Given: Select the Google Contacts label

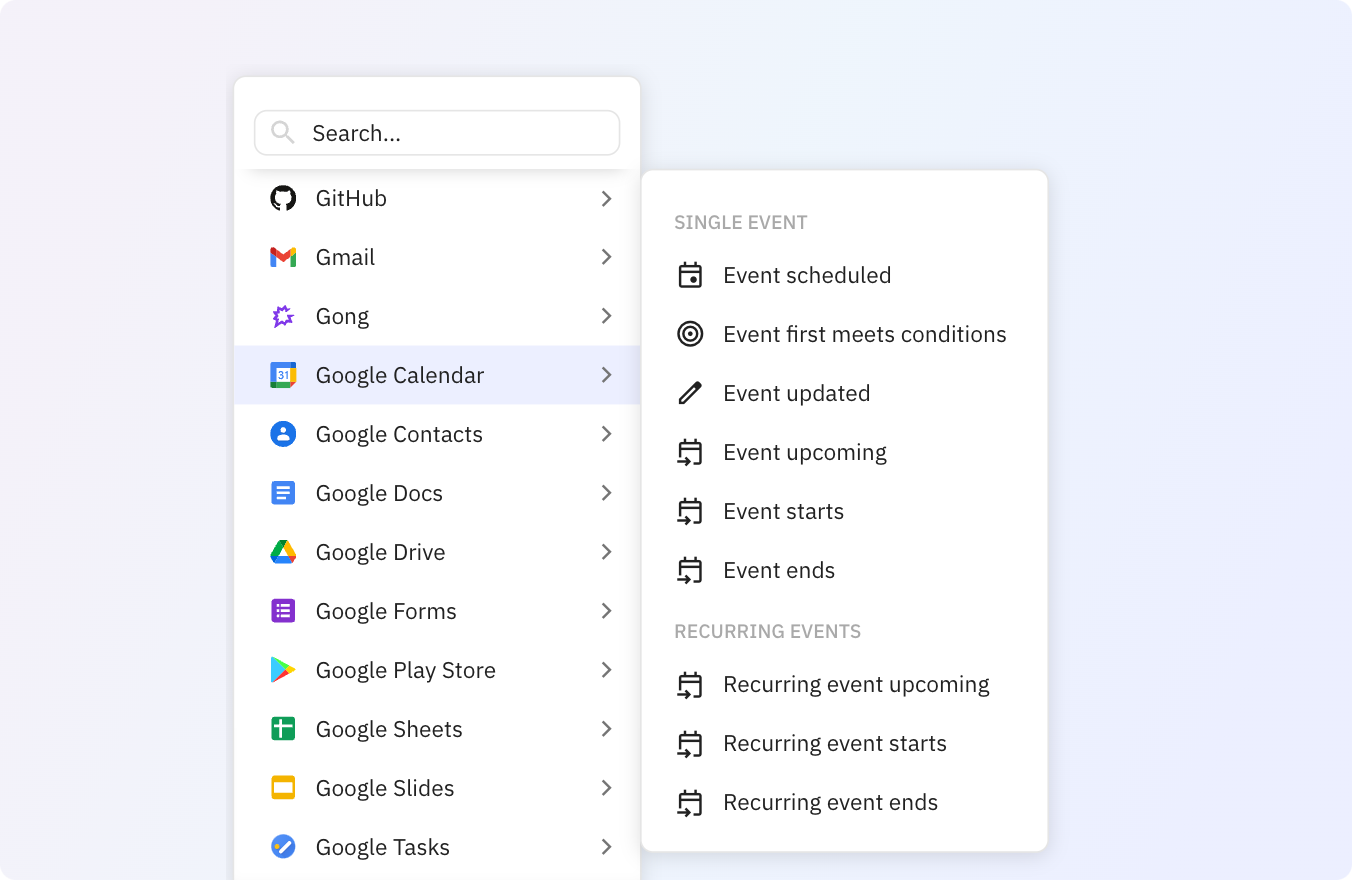Looking at the screenshot, I should tap(399, 434).
